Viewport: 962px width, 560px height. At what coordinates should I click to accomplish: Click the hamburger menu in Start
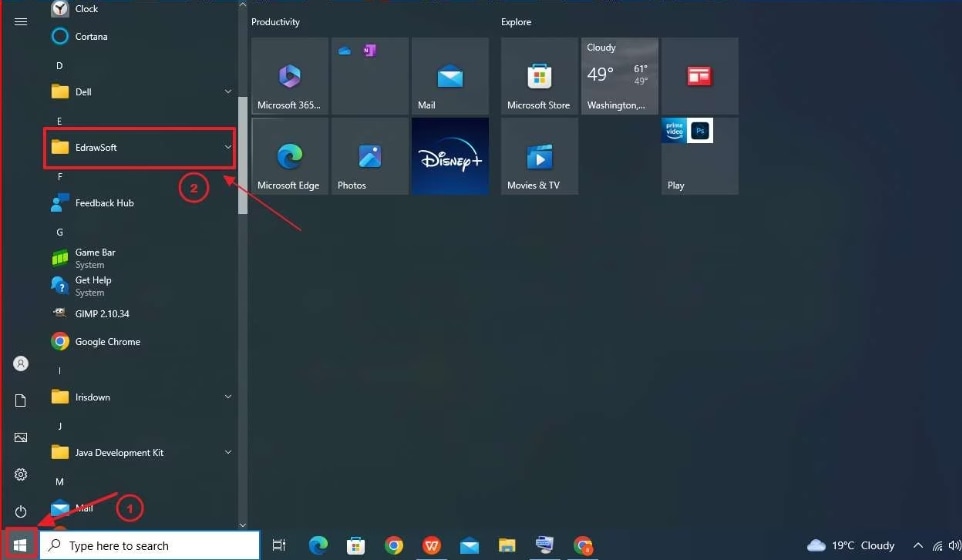pos(21,21)
